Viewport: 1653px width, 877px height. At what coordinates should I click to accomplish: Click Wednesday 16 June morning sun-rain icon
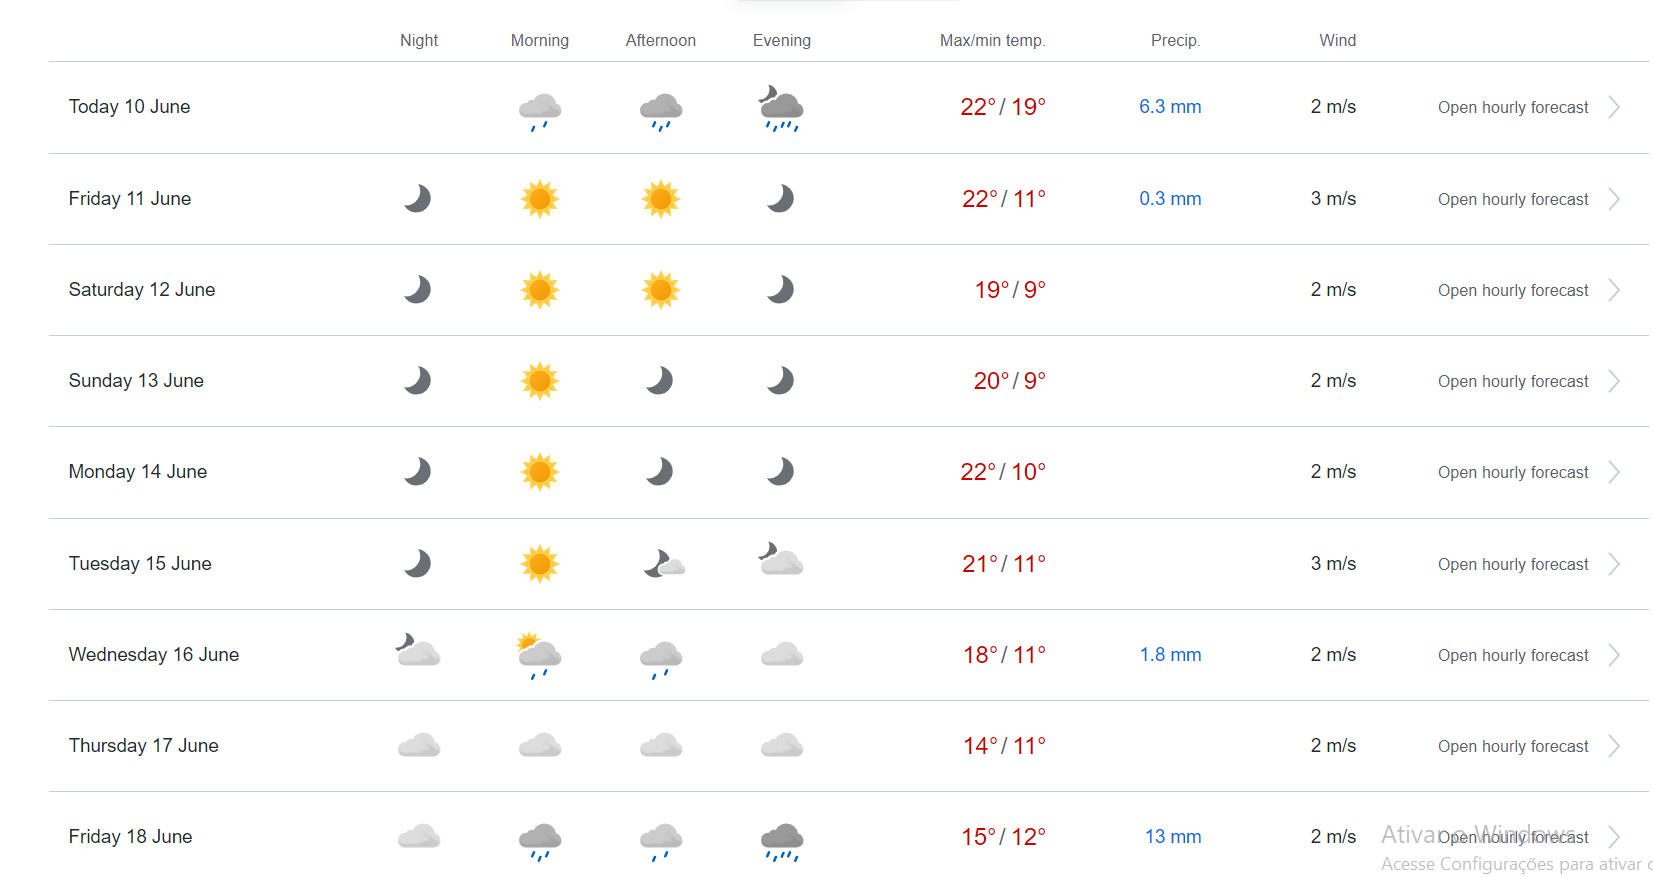[x=539, y=655]
